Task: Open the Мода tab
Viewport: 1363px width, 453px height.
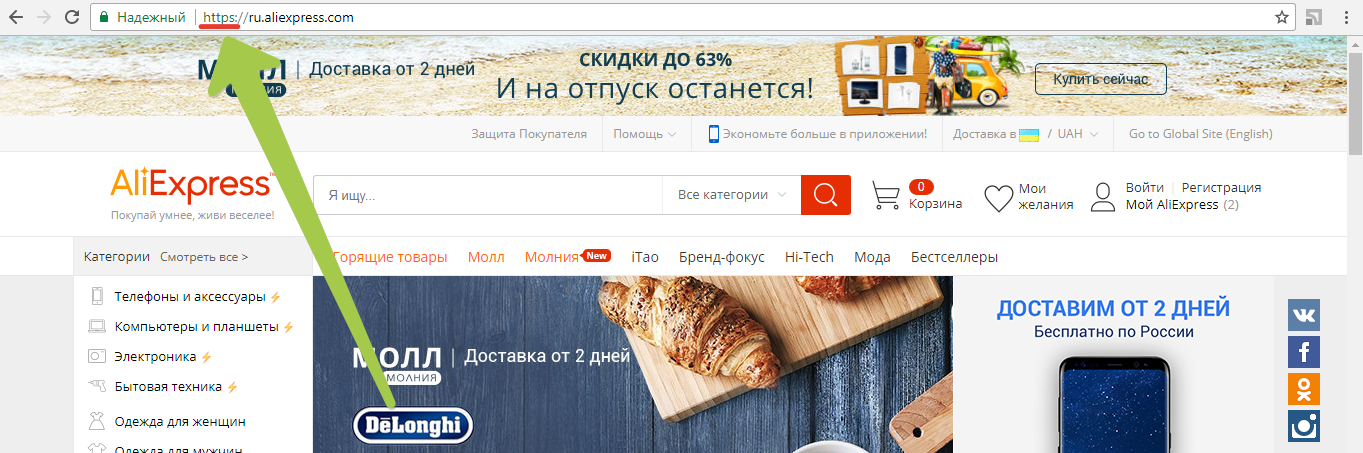Action: 872,257
